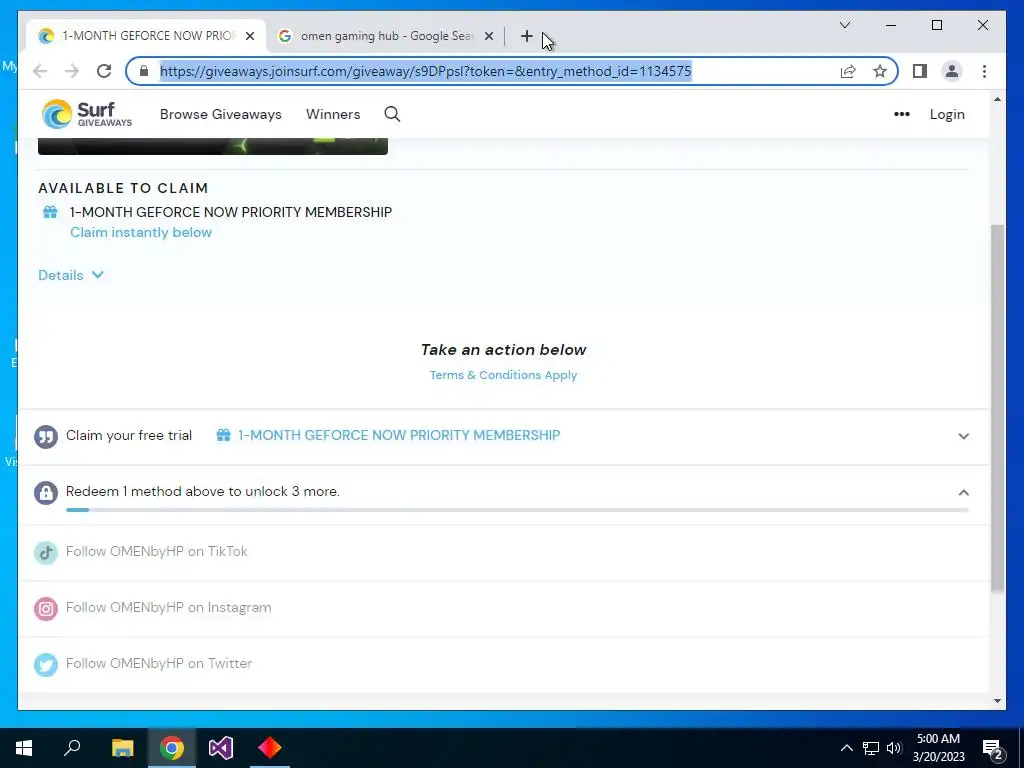This screenshot has height=768, width=1024.
Task: Click the Take an action below text
Action: (x=504, y=349)
